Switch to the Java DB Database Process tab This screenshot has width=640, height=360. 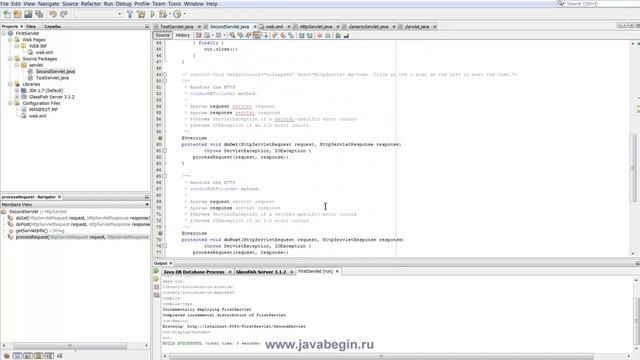(x=194, y=271)
